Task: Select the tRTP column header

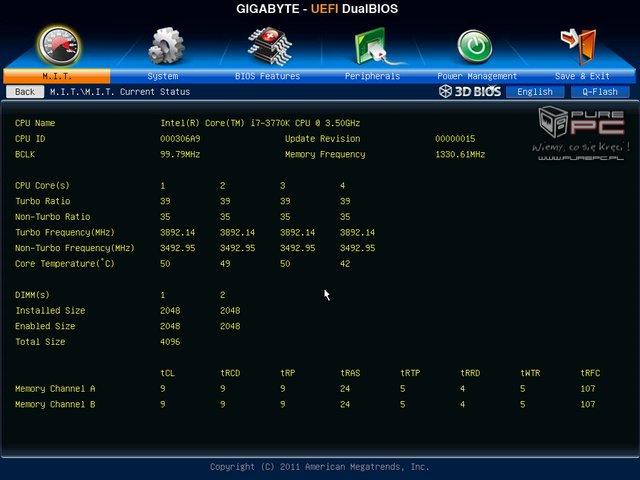Action: tap(410, 373)
